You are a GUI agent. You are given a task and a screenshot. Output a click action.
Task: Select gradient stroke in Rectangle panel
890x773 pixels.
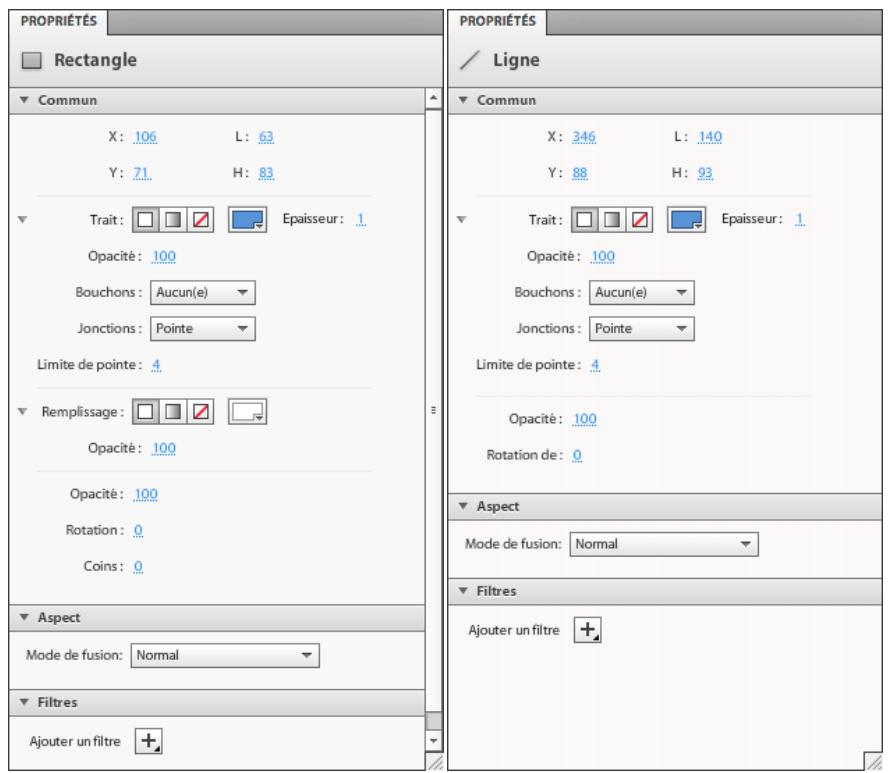click(173, 220)
